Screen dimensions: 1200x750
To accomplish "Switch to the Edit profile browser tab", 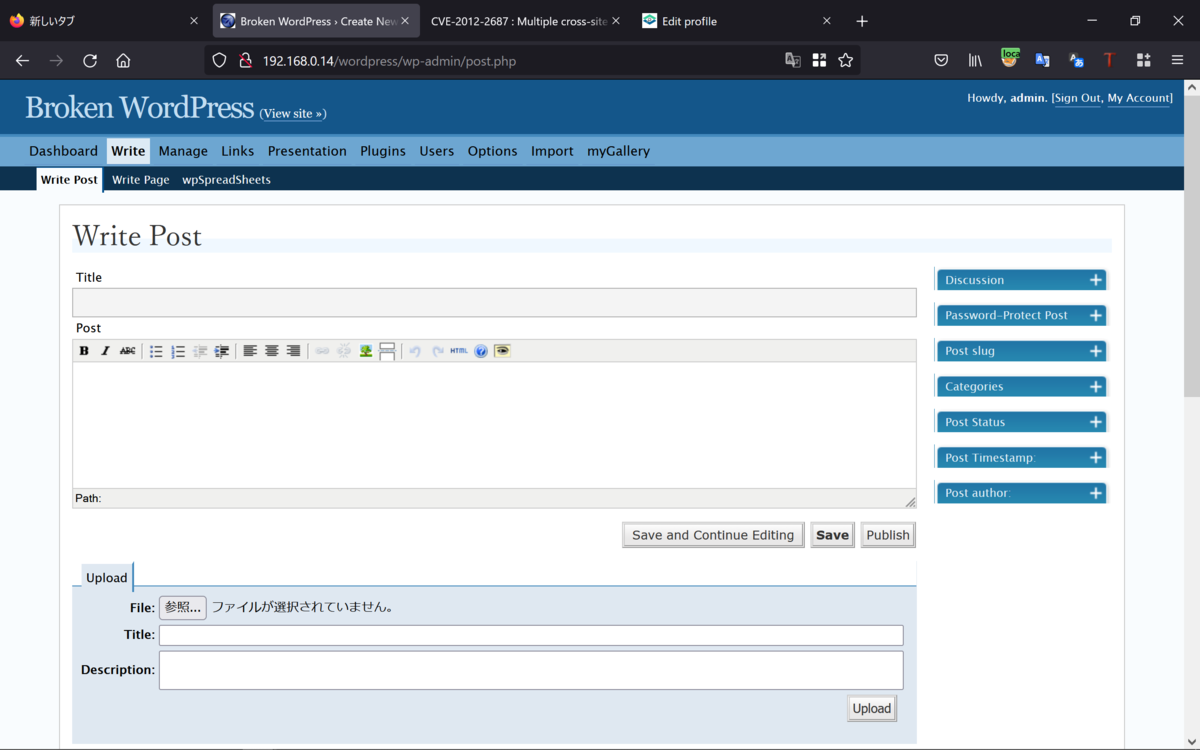I will [734, 21].
